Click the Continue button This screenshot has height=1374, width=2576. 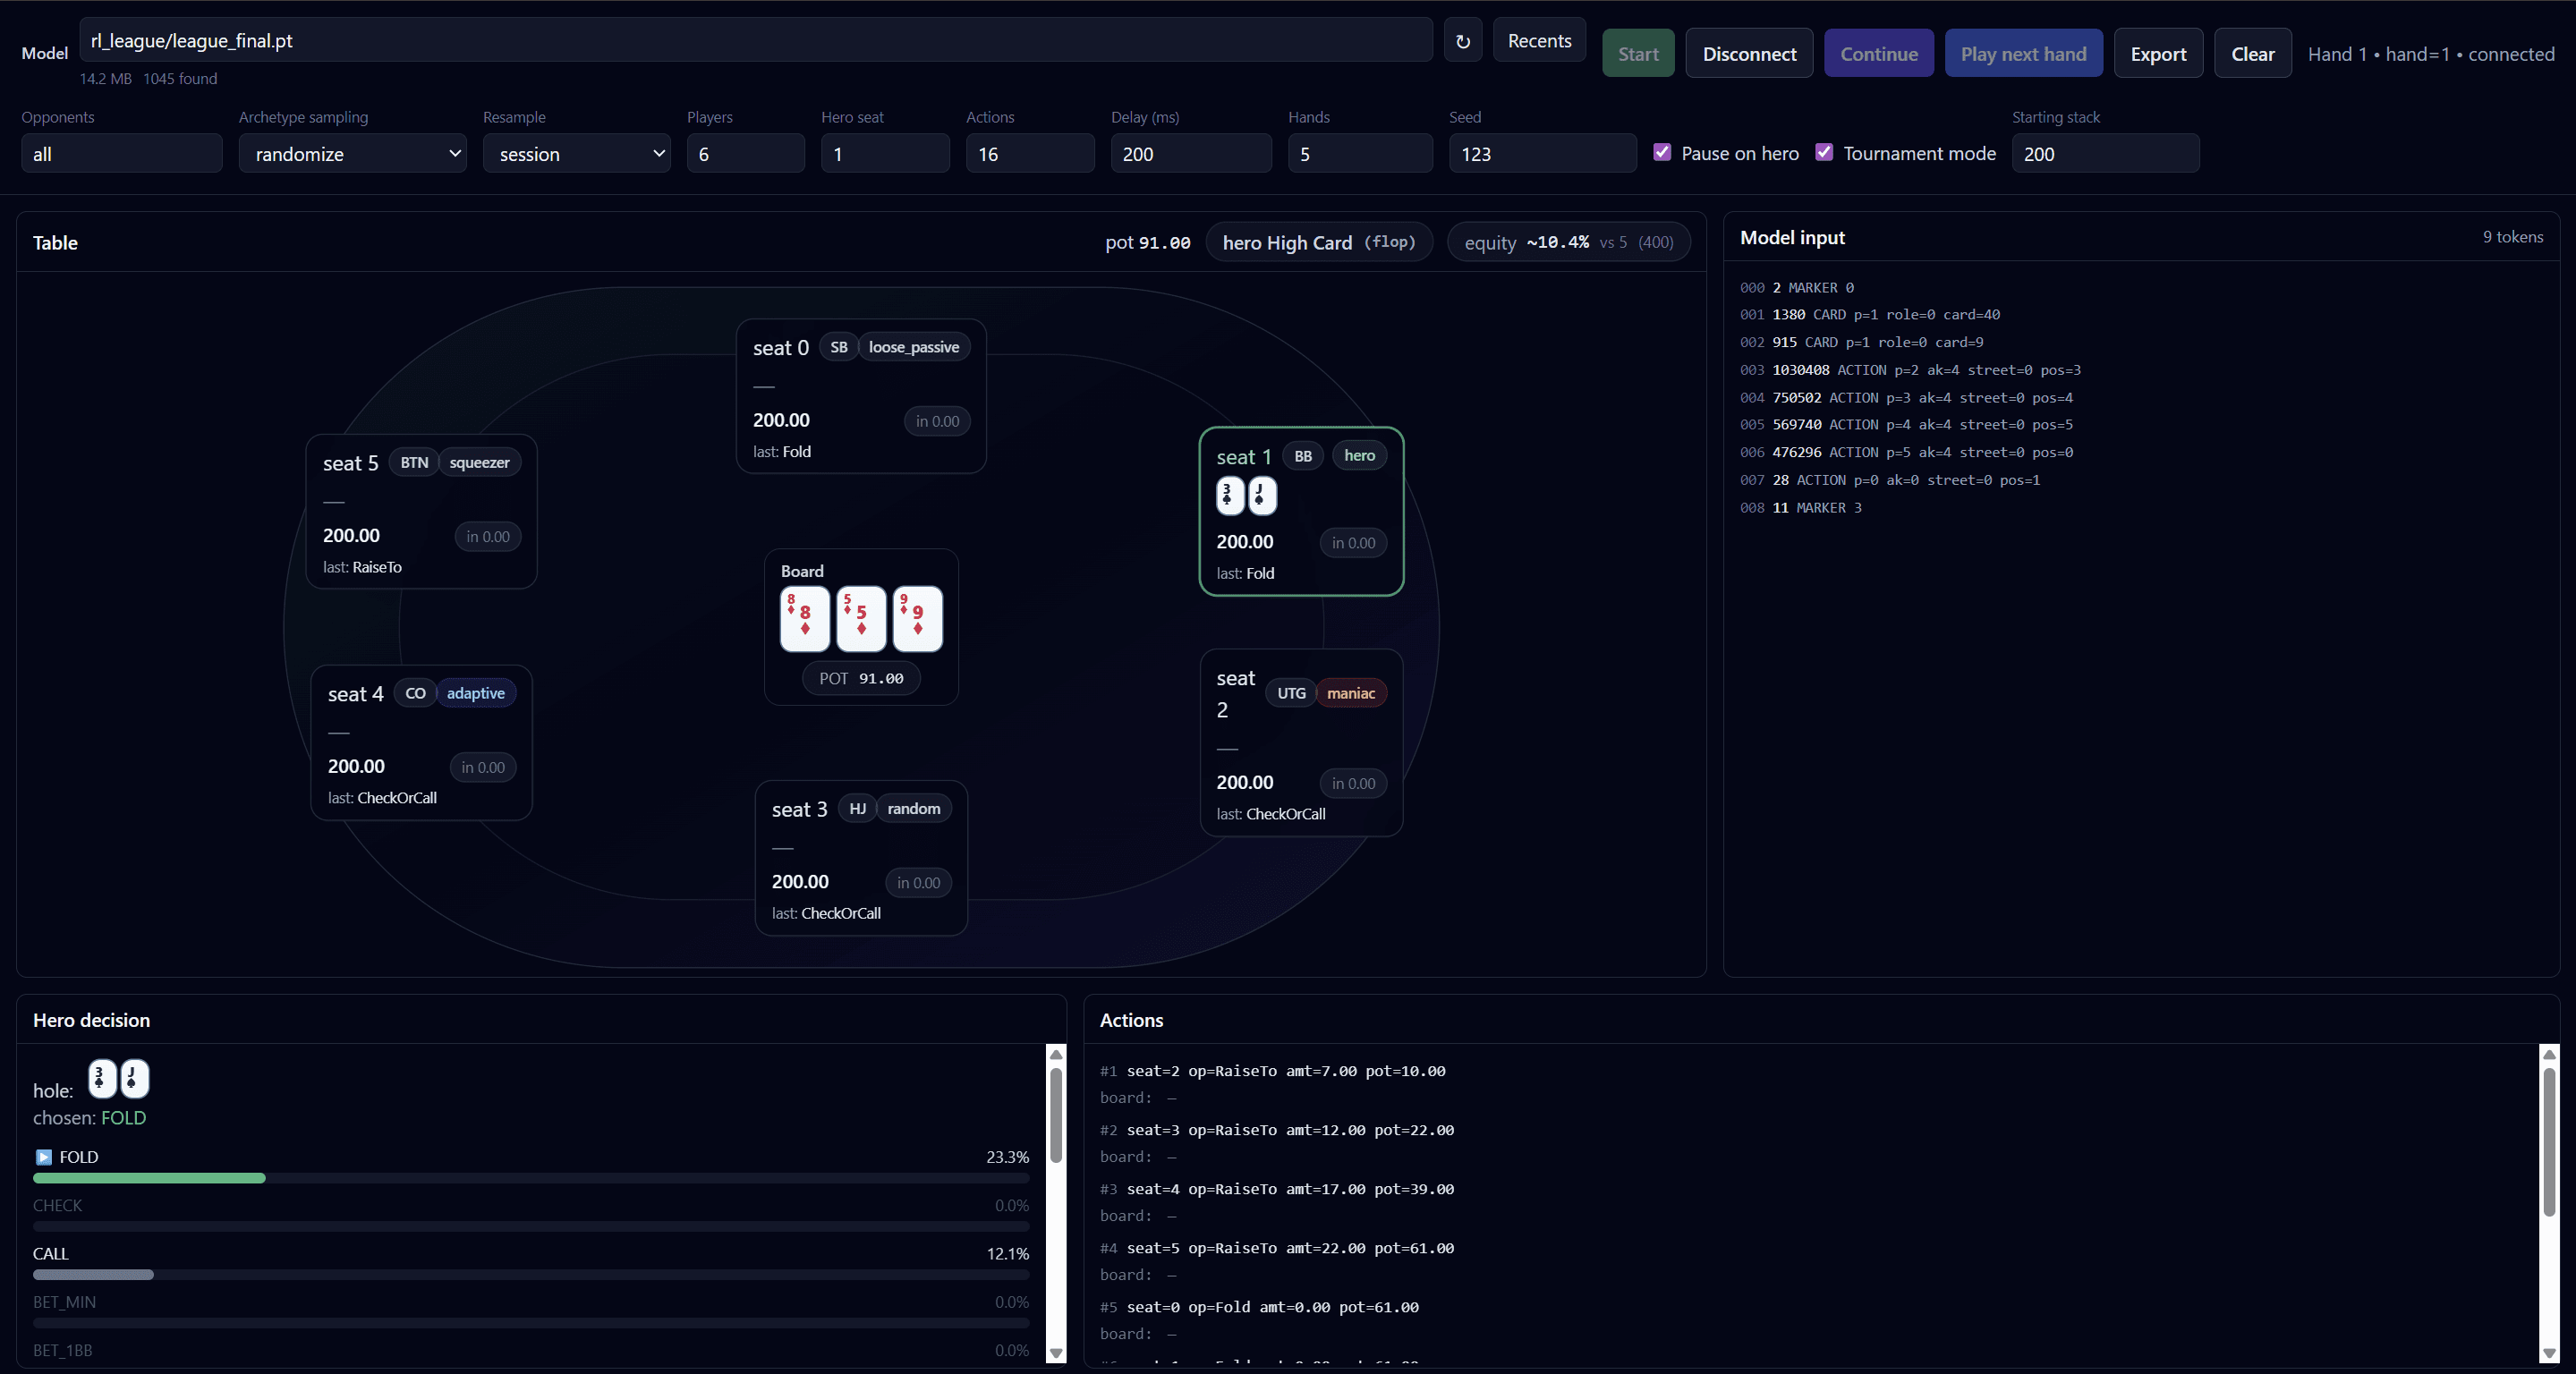[1879, 54]
